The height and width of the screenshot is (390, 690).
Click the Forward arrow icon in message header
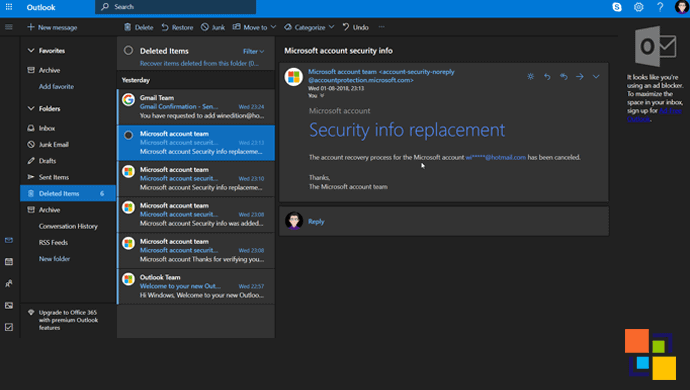580,77
